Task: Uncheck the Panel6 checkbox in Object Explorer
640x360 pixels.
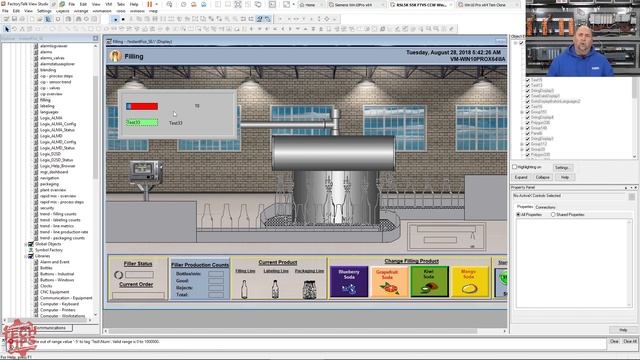Action: (528, 133)
